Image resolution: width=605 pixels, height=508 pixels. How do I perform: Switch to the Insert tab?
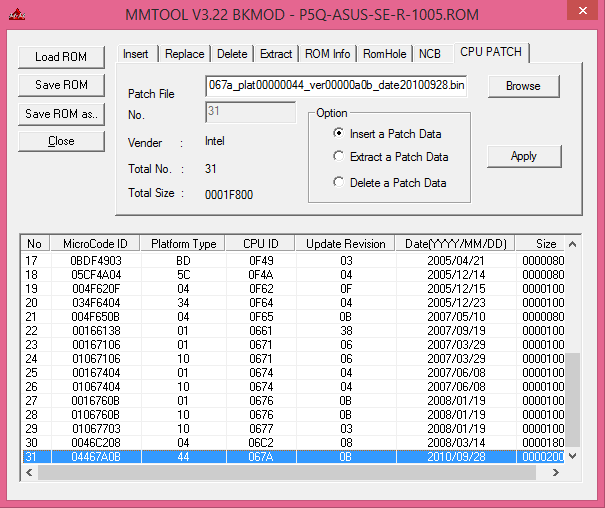point(135,54)
